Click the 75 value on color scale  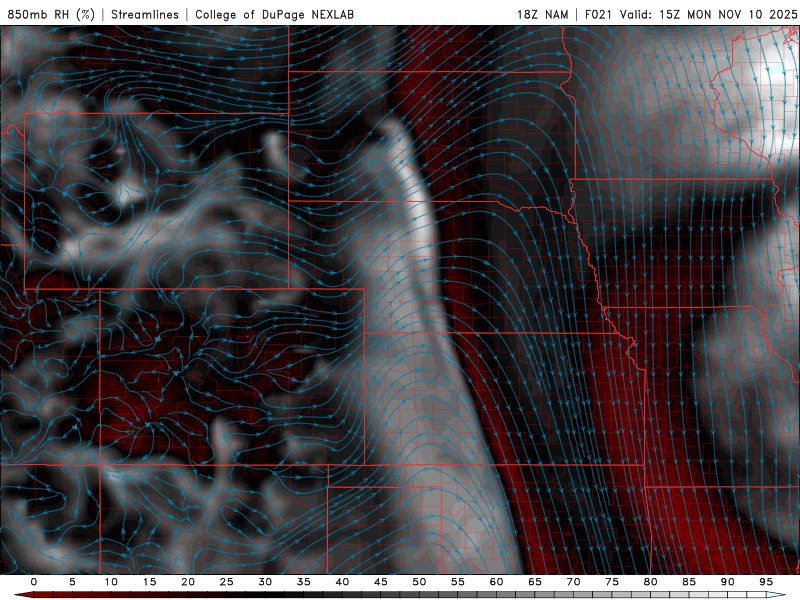[612, 582]
